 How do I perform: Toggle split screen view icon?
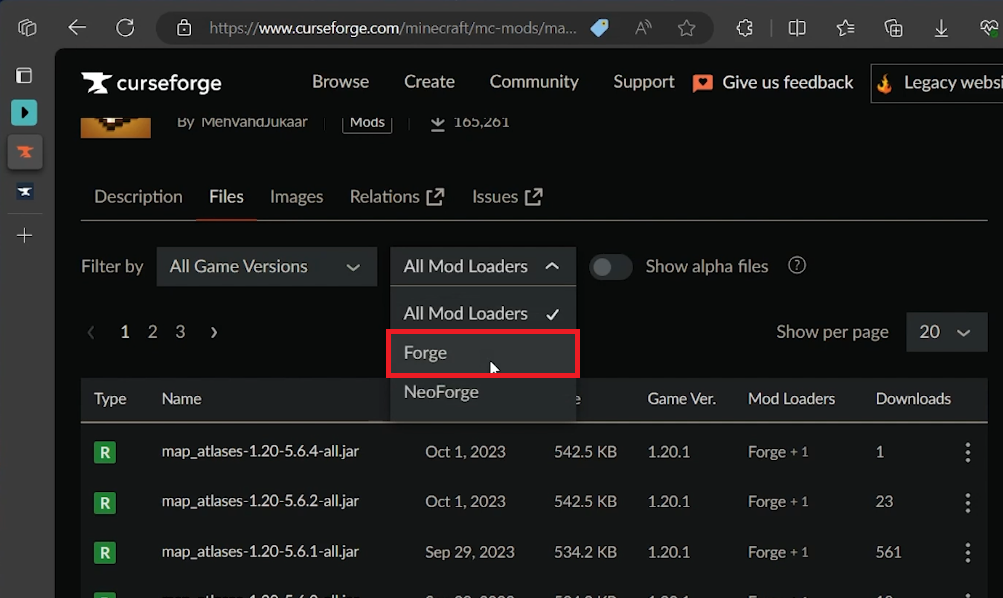797,28
